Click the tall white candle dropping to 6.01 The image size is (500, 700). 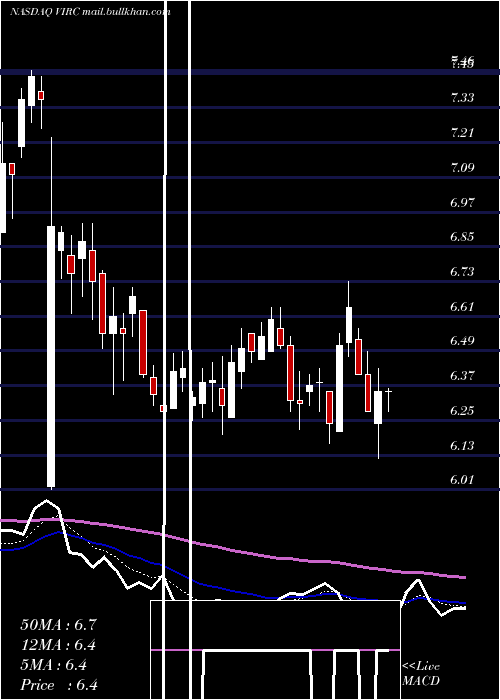[51, 357]
